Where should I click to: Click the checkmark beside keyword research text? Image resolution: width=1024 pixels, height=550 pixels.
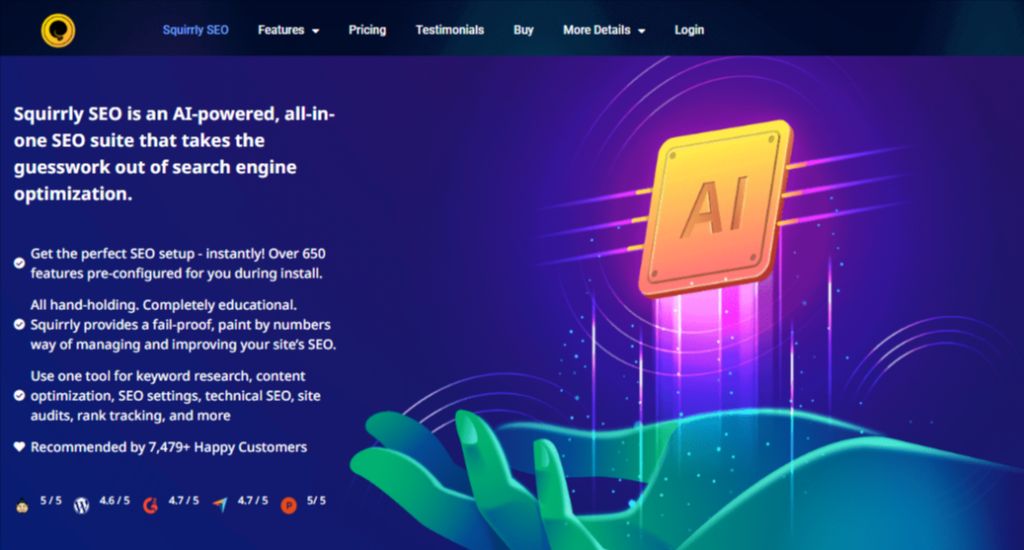(x=19, y=395)
